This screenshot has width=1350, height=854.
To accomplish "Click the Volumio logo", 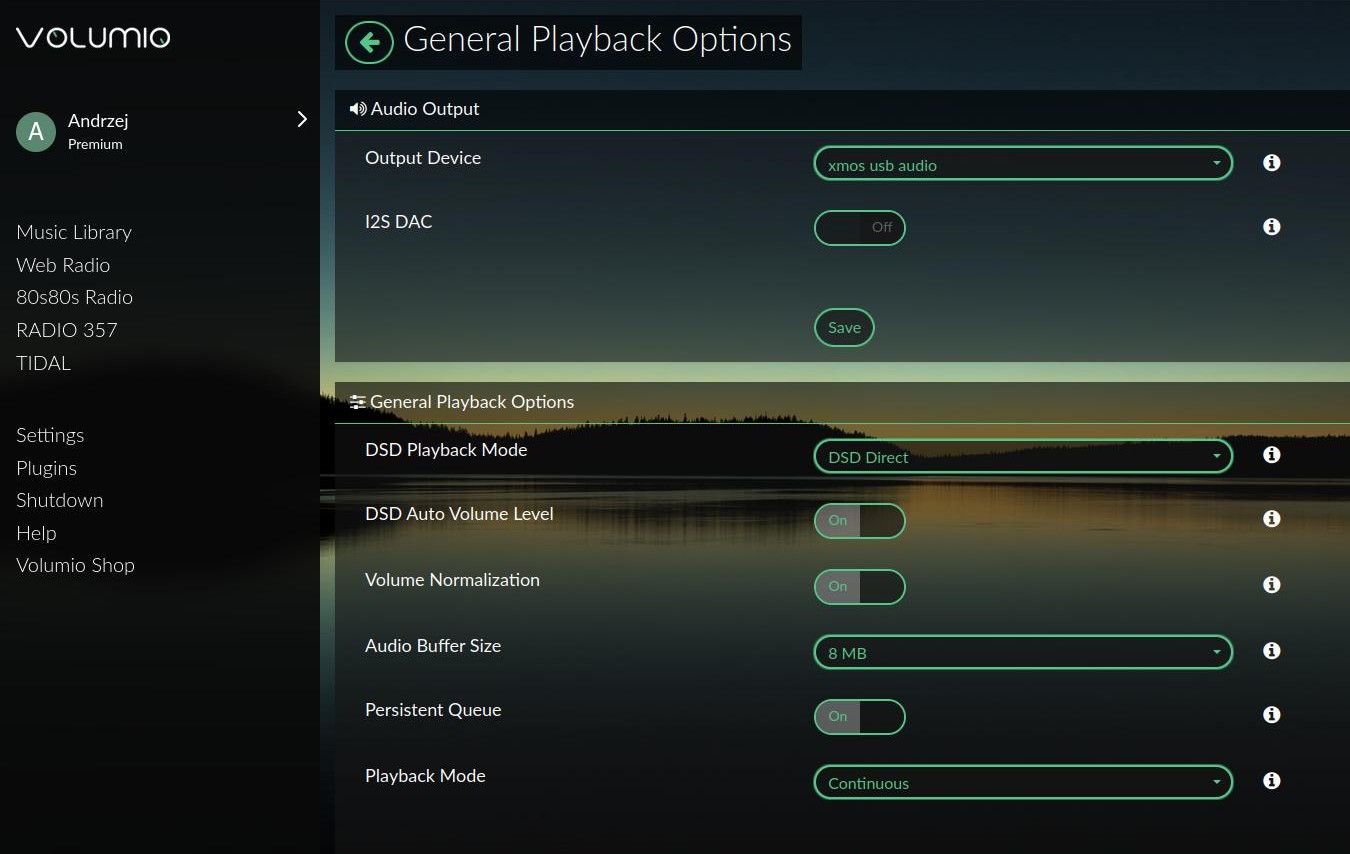I will pos(93,38).
